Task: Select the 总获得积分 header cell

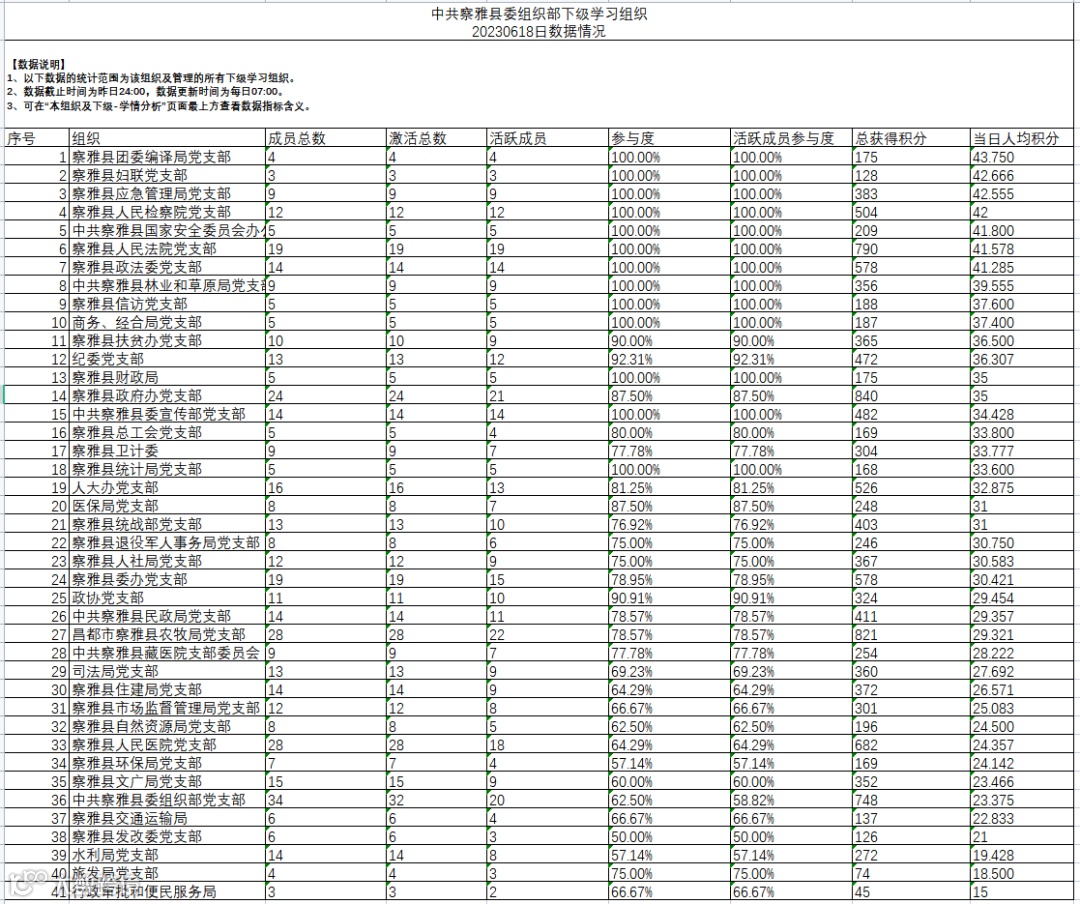Action: tap(911, 138)
